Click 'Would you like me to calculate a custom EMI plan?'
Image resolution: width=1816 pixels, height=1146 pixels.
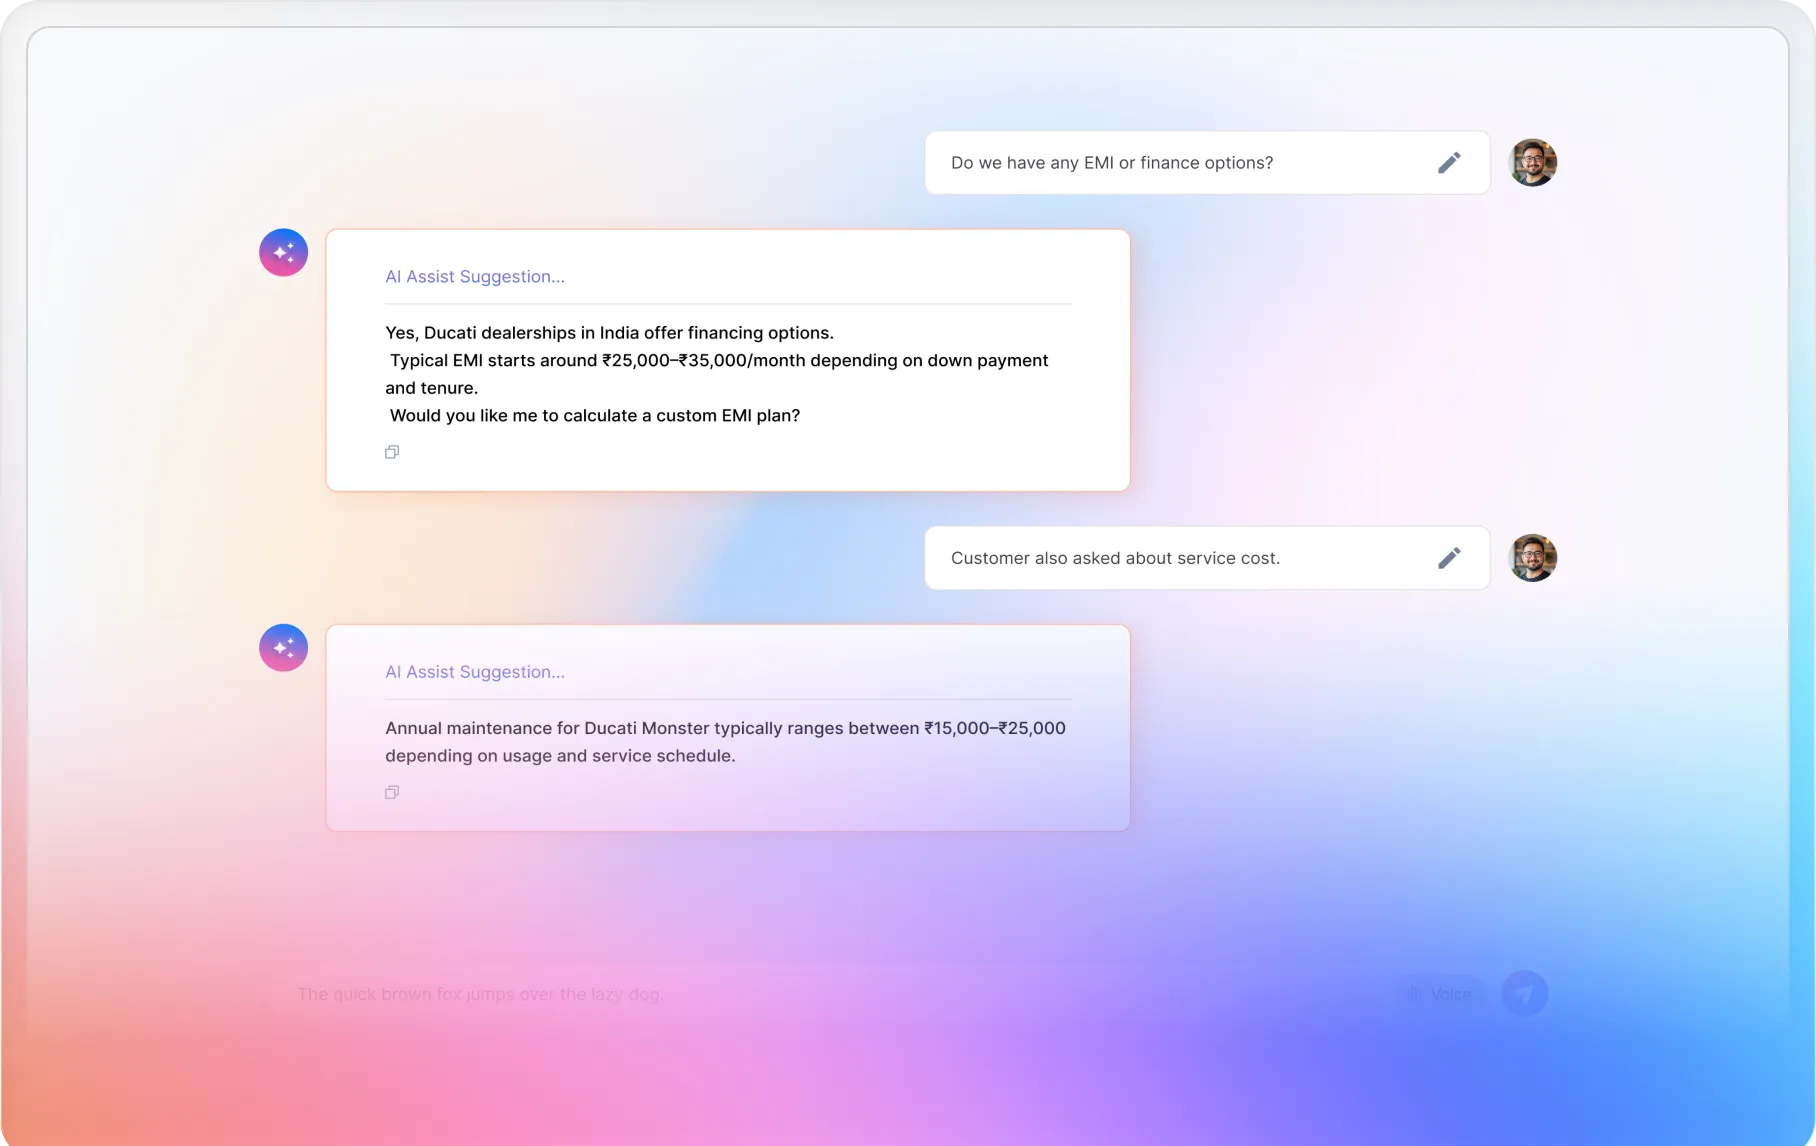[x=595, y=416]
